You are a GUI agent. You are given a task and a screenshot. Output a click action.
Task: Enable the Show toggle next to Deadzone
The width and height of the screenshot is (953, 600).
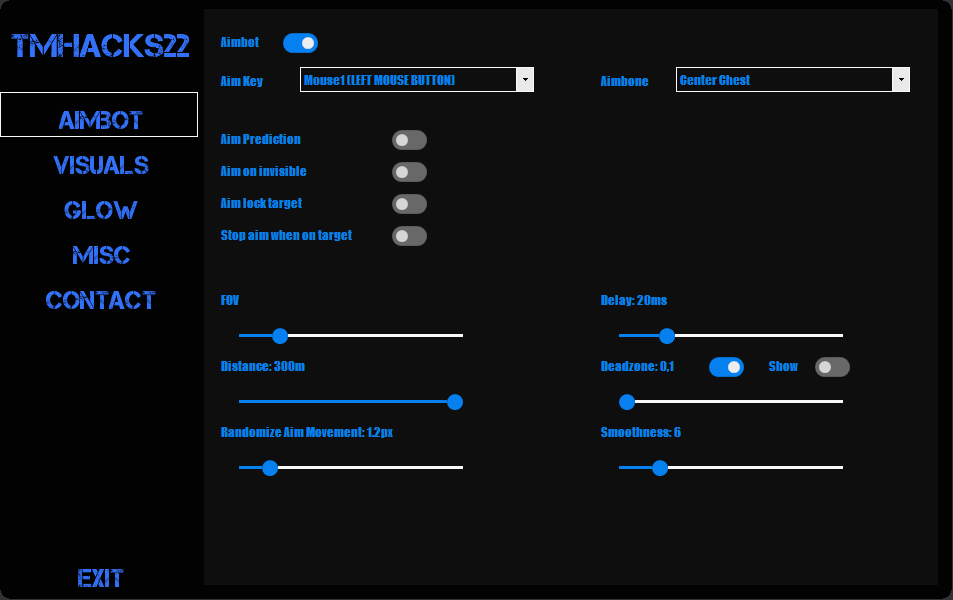tap(831, 368)
